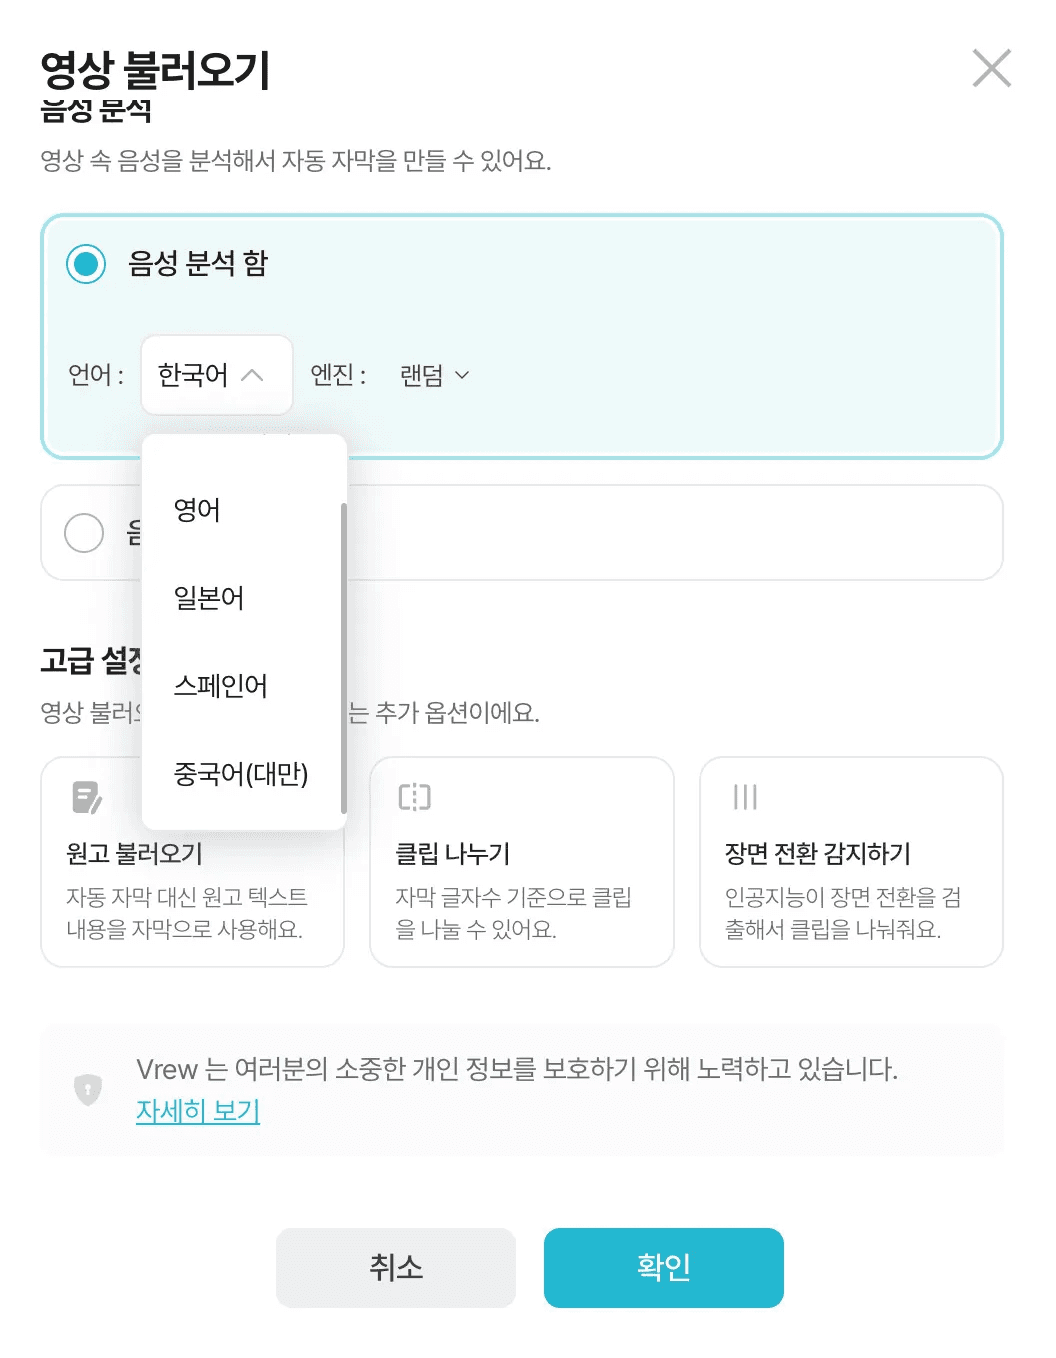Select the second analysis radio option below
The image size is (1056, 1358).
tap(84, 533)
